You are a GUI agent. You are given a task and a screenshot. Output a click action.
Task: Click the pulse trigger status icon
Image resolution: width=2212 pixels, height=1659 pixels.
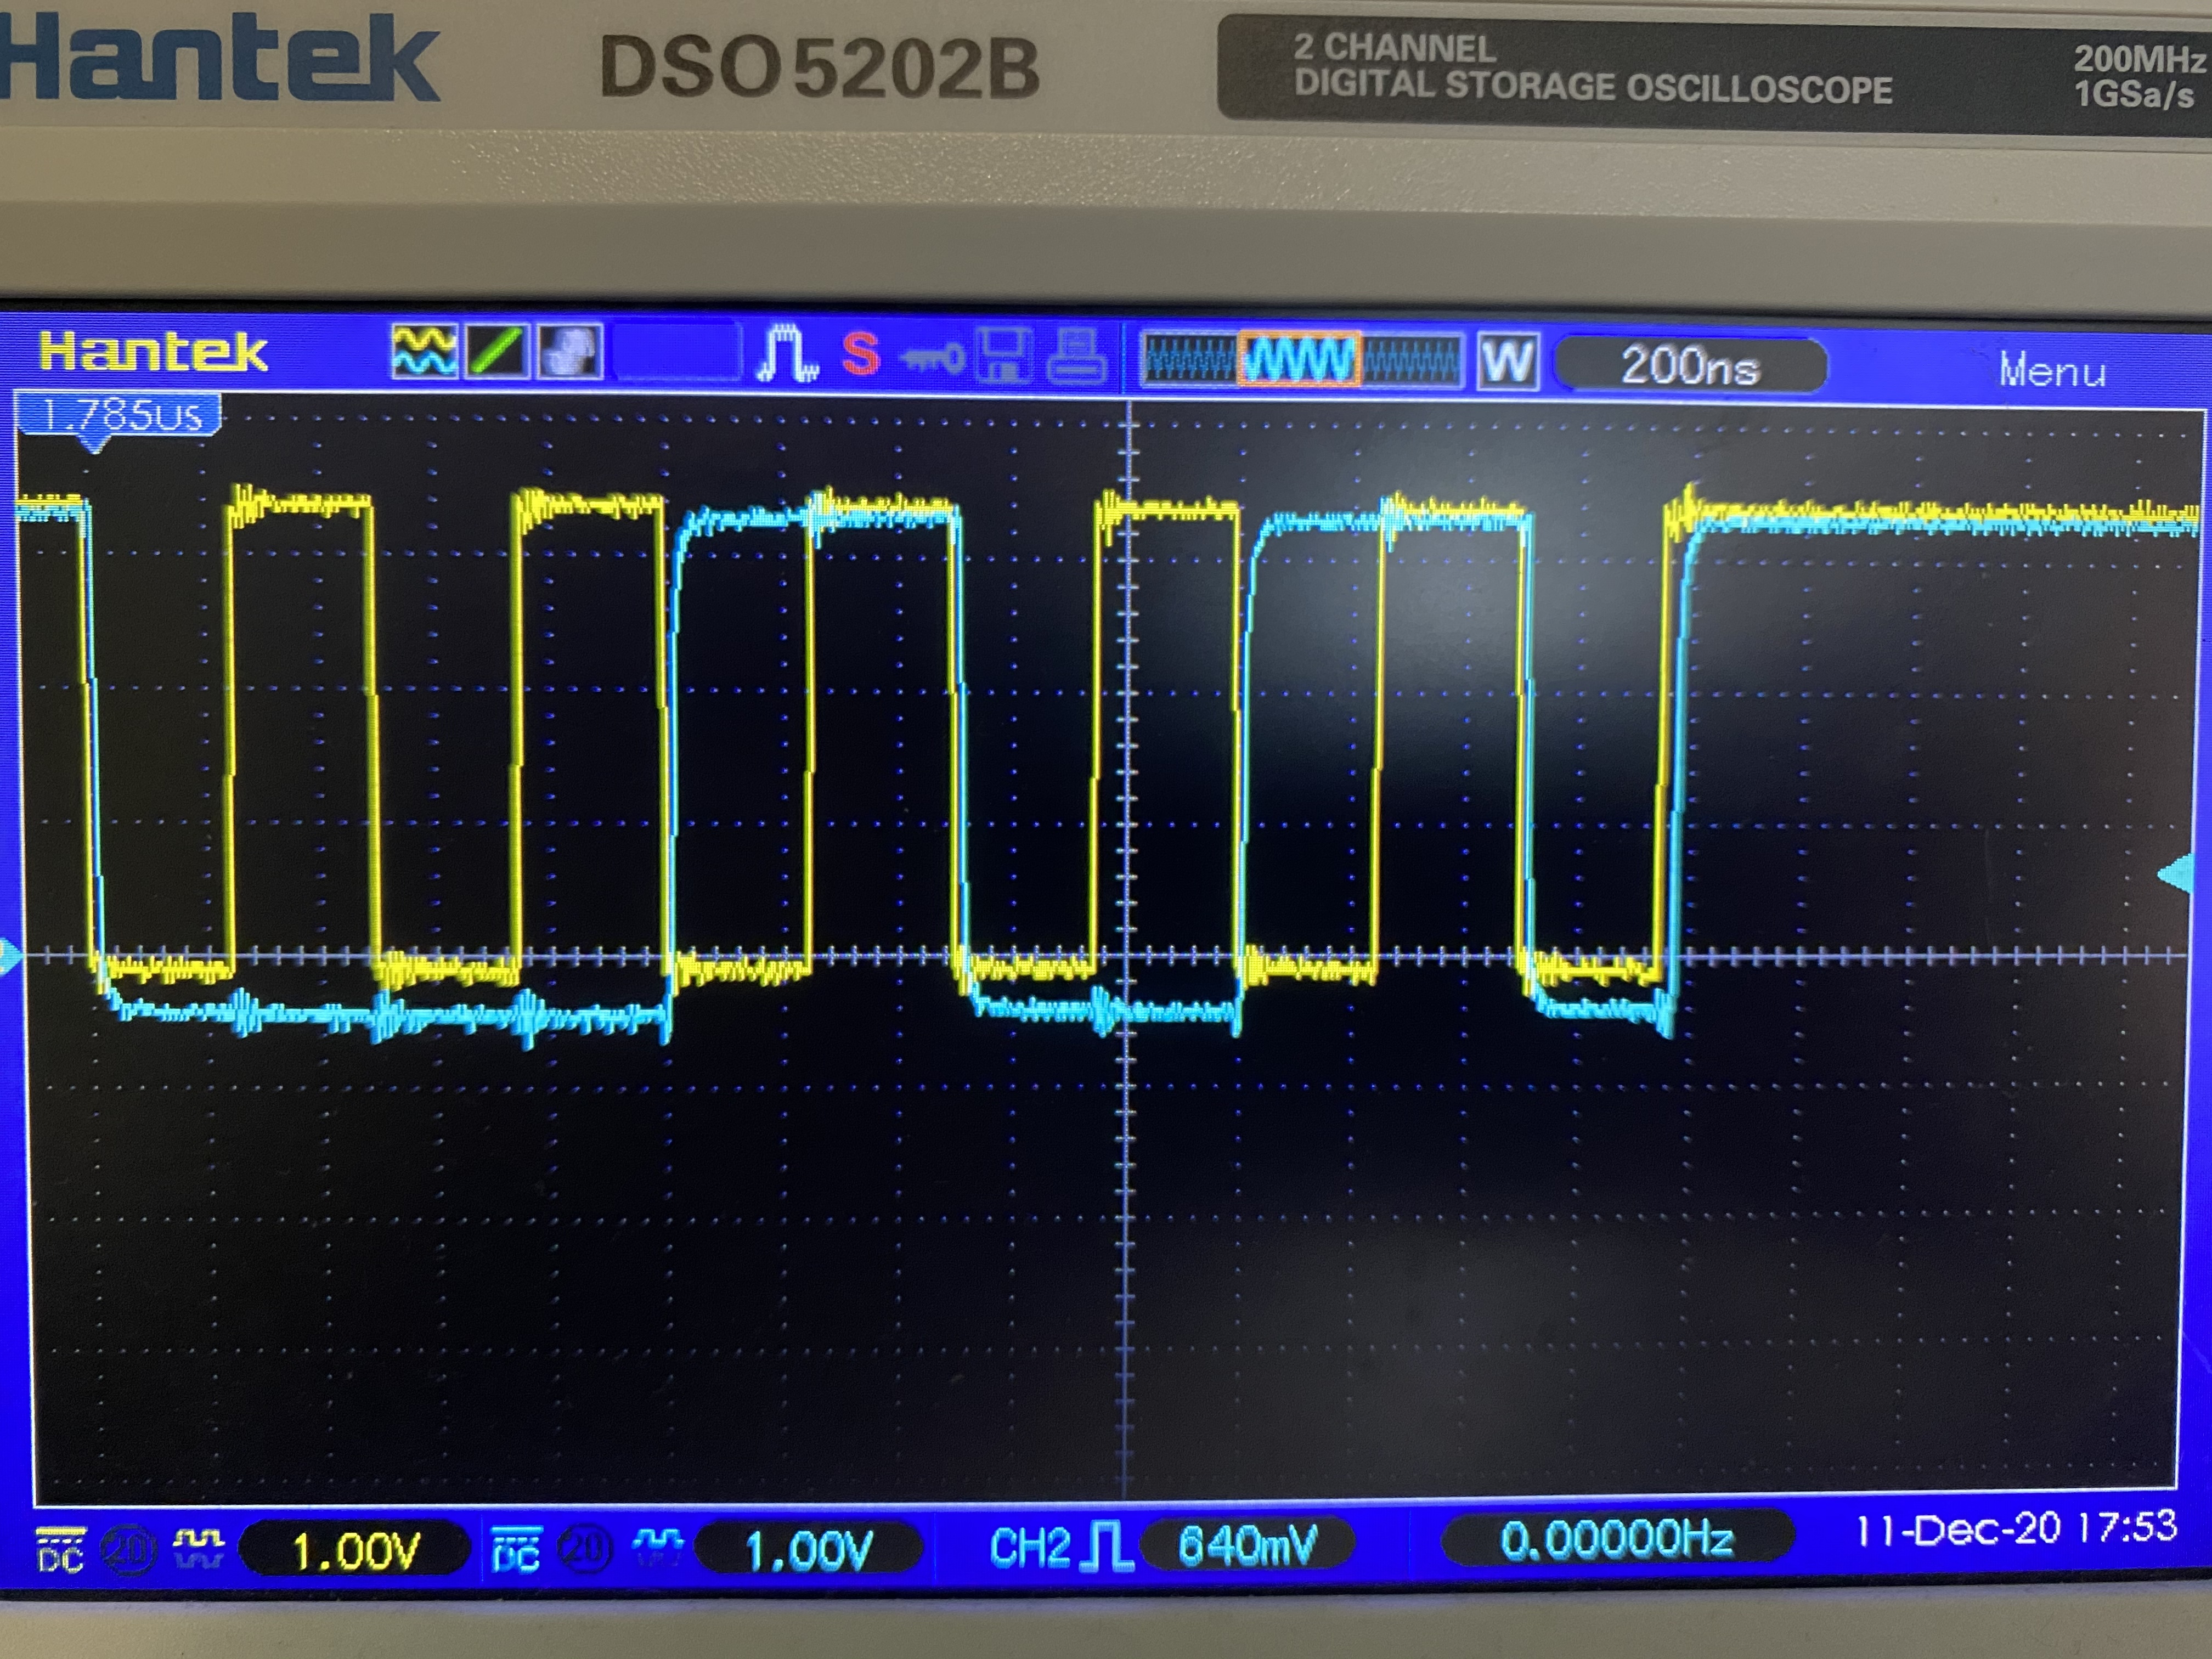[x=788, y=353]
